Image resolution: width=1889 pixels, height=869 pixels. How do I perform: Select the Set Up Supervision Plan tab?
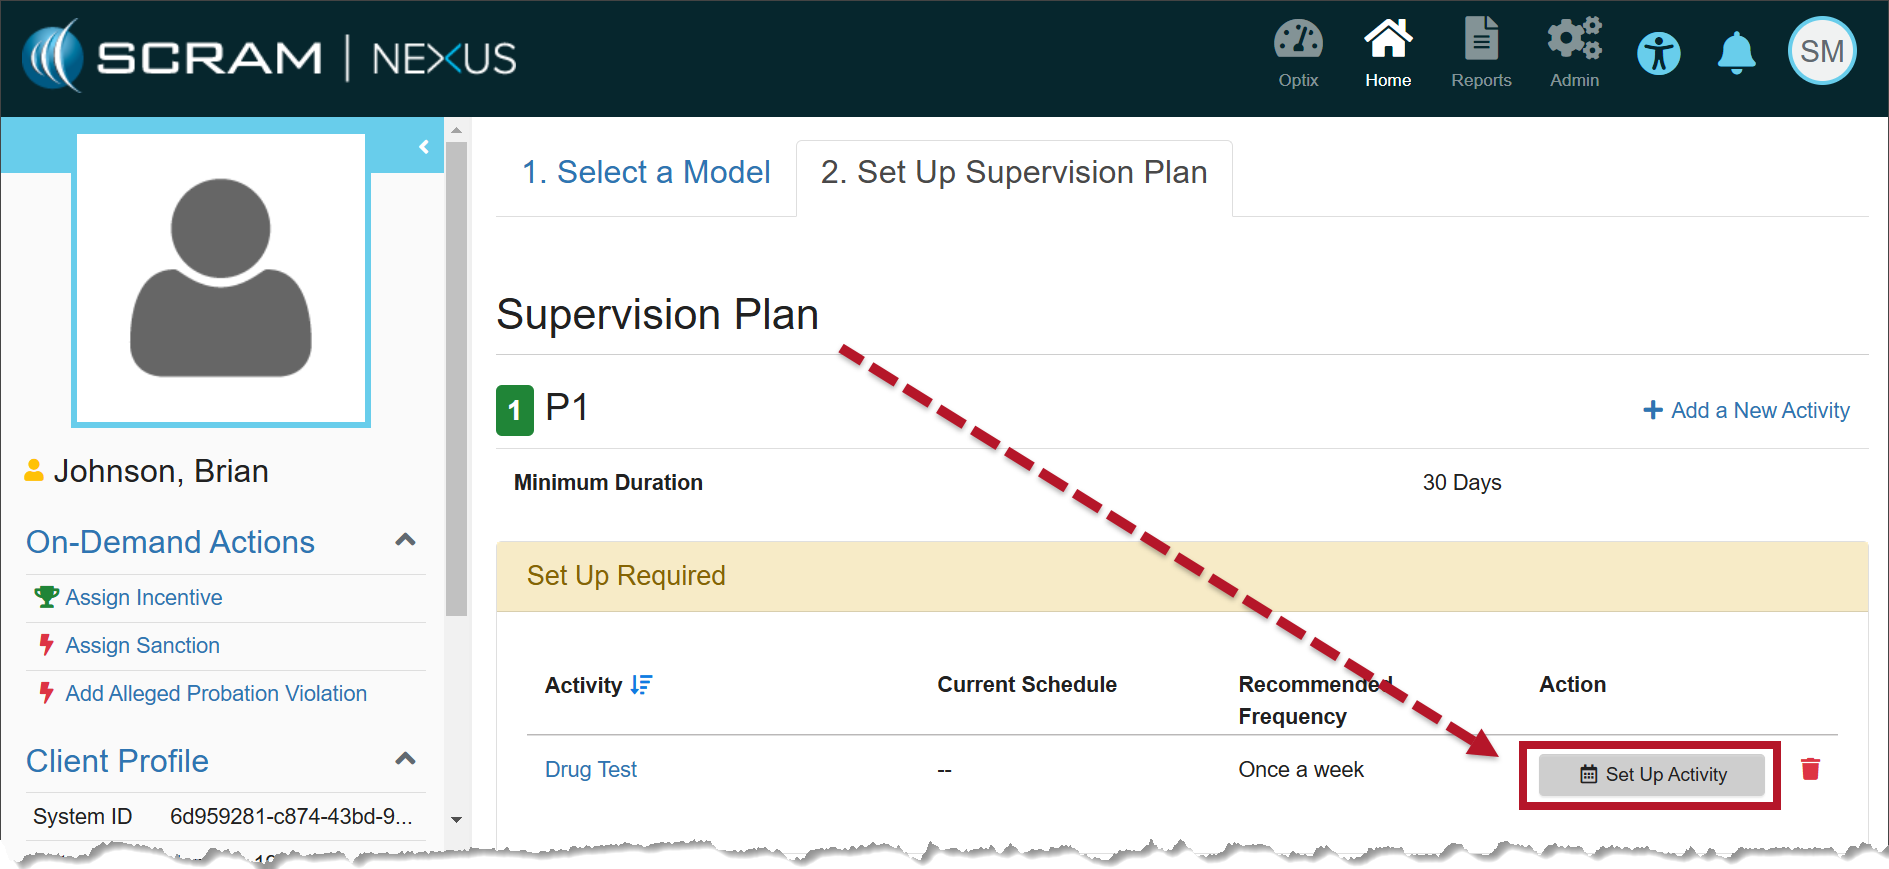[x=1013, y=173]
